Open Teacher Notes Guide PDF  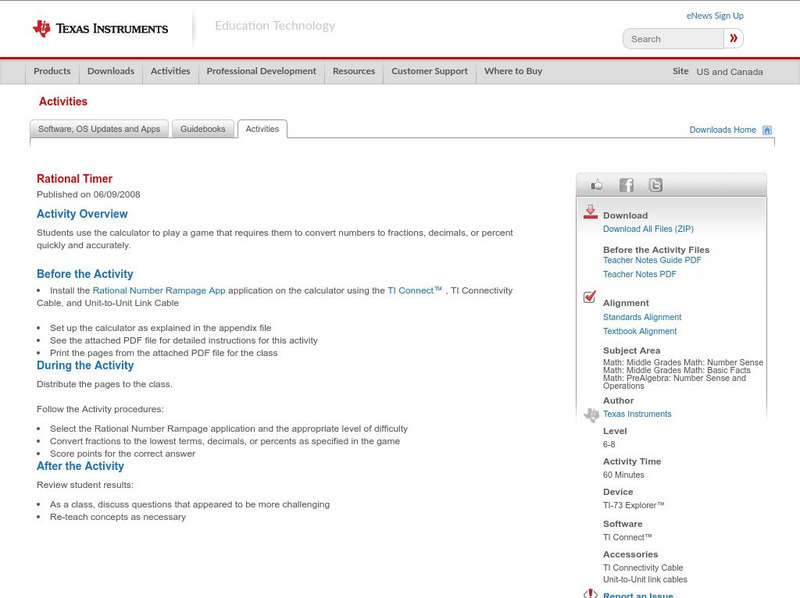[x=652, y=260]
